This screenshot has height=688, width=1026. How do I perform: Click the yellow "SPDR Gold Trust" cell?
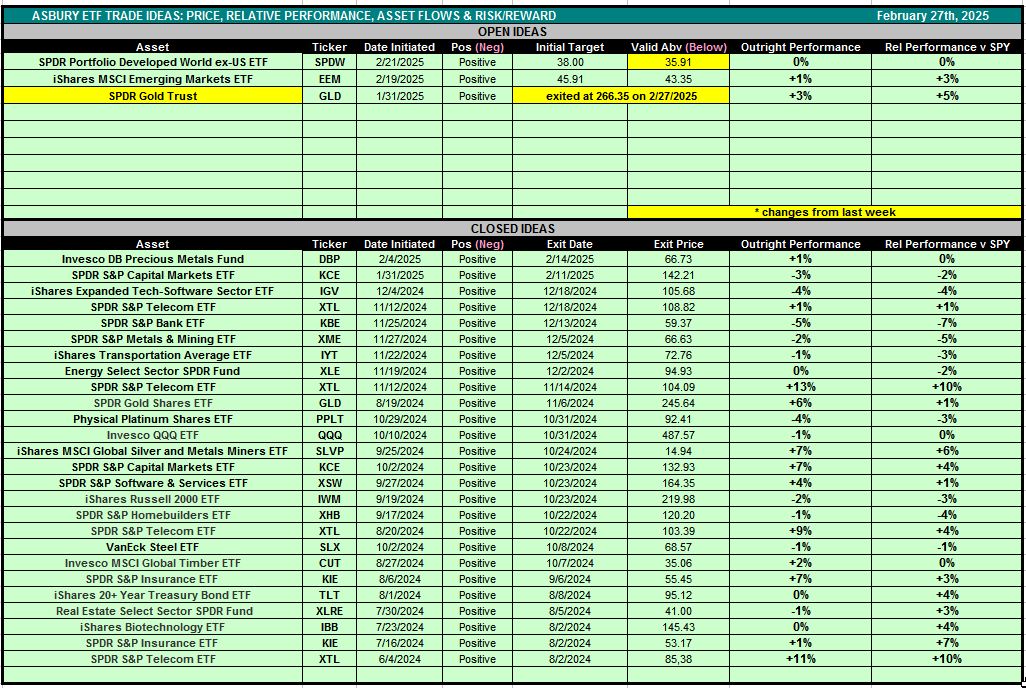(x=153, y=96)
